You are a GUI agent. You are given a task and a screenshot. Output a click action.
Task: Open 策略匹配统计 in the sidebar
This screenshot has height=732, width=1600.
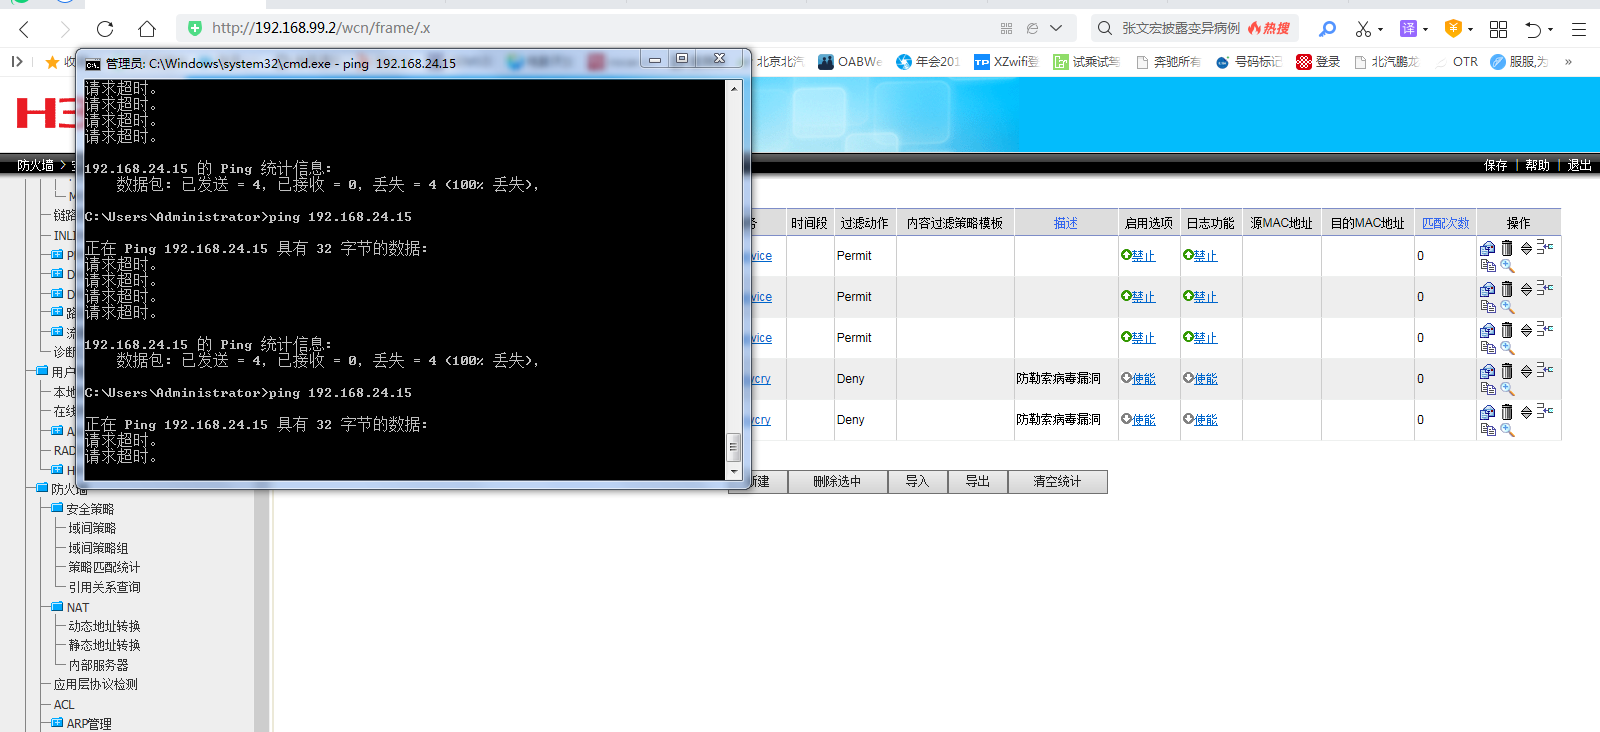[x=104, y=567]
